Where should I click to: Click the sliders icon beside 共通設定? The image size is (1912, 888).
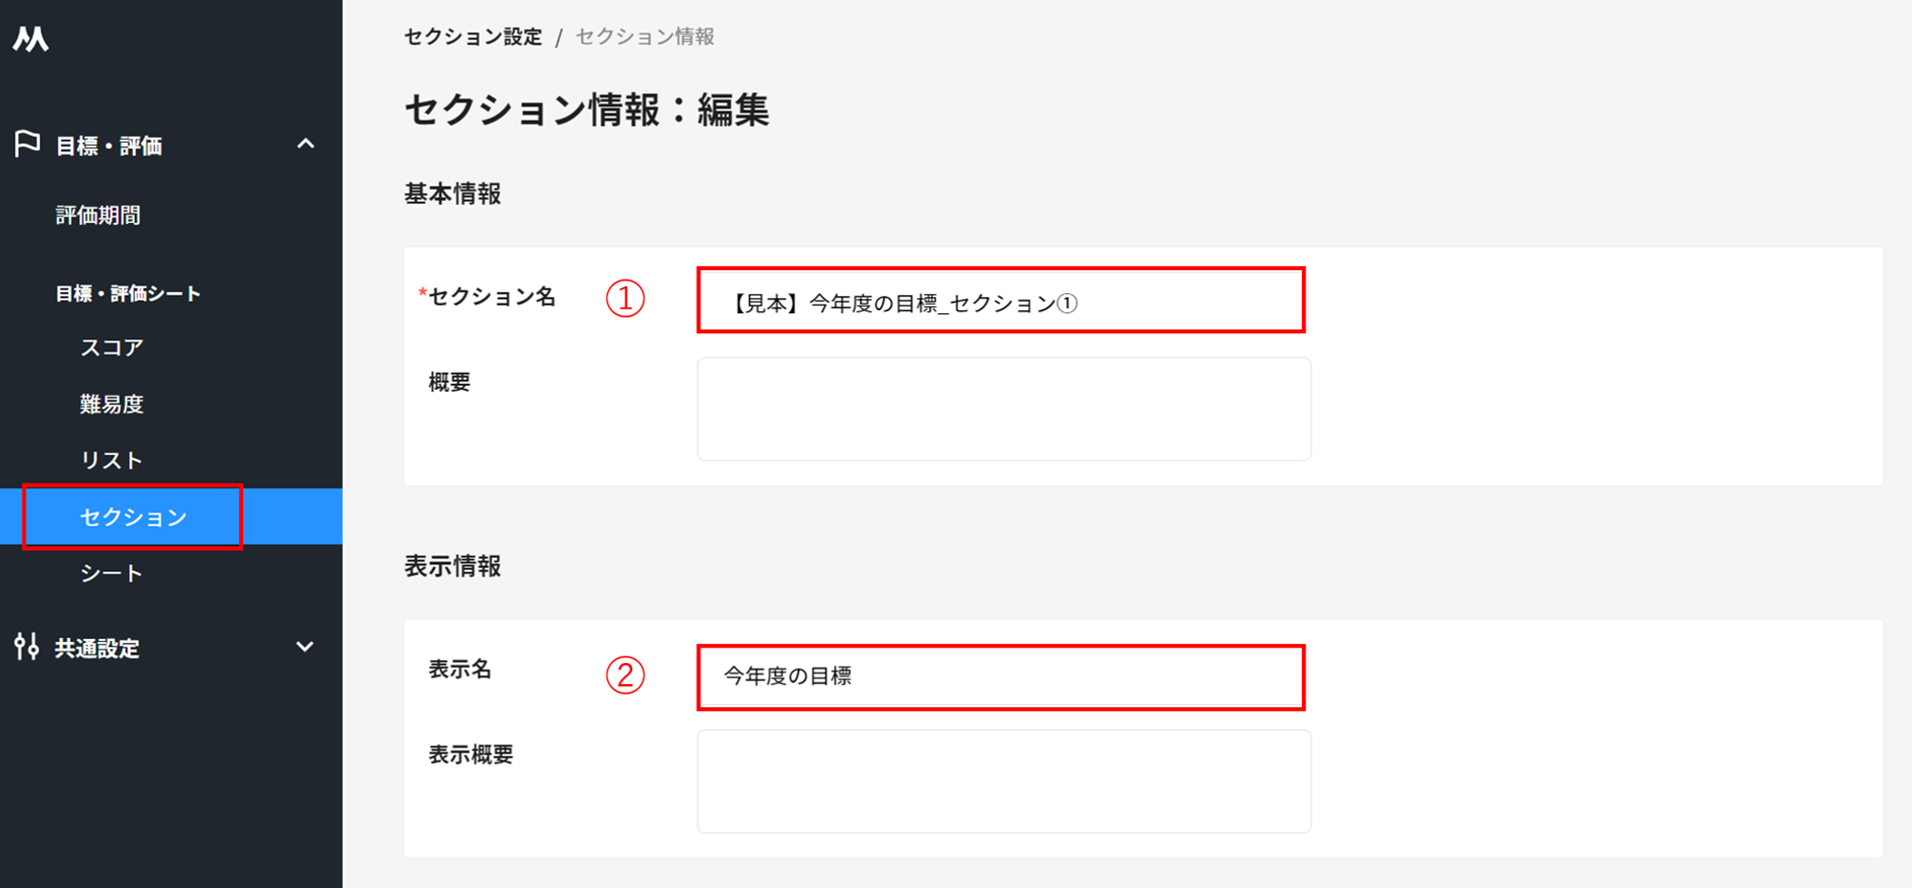pos(27,647)
